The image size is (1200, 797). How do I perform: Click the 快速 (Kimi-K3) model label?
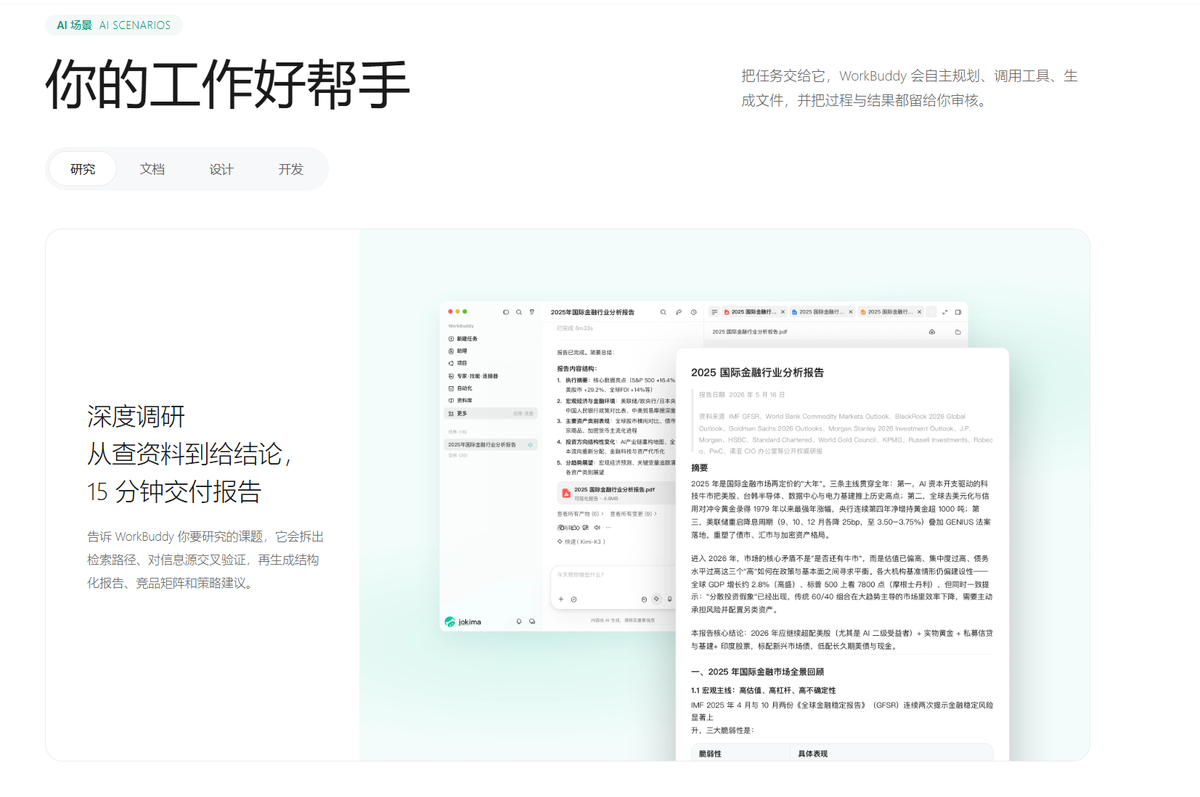tap(581, 541)
